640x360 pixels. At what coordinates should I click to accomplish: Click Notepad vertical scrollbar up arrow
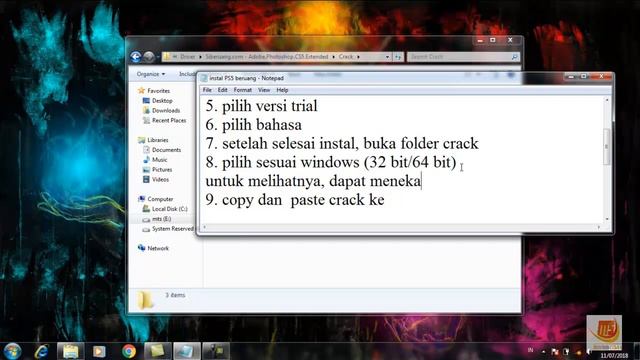(607, 100)
